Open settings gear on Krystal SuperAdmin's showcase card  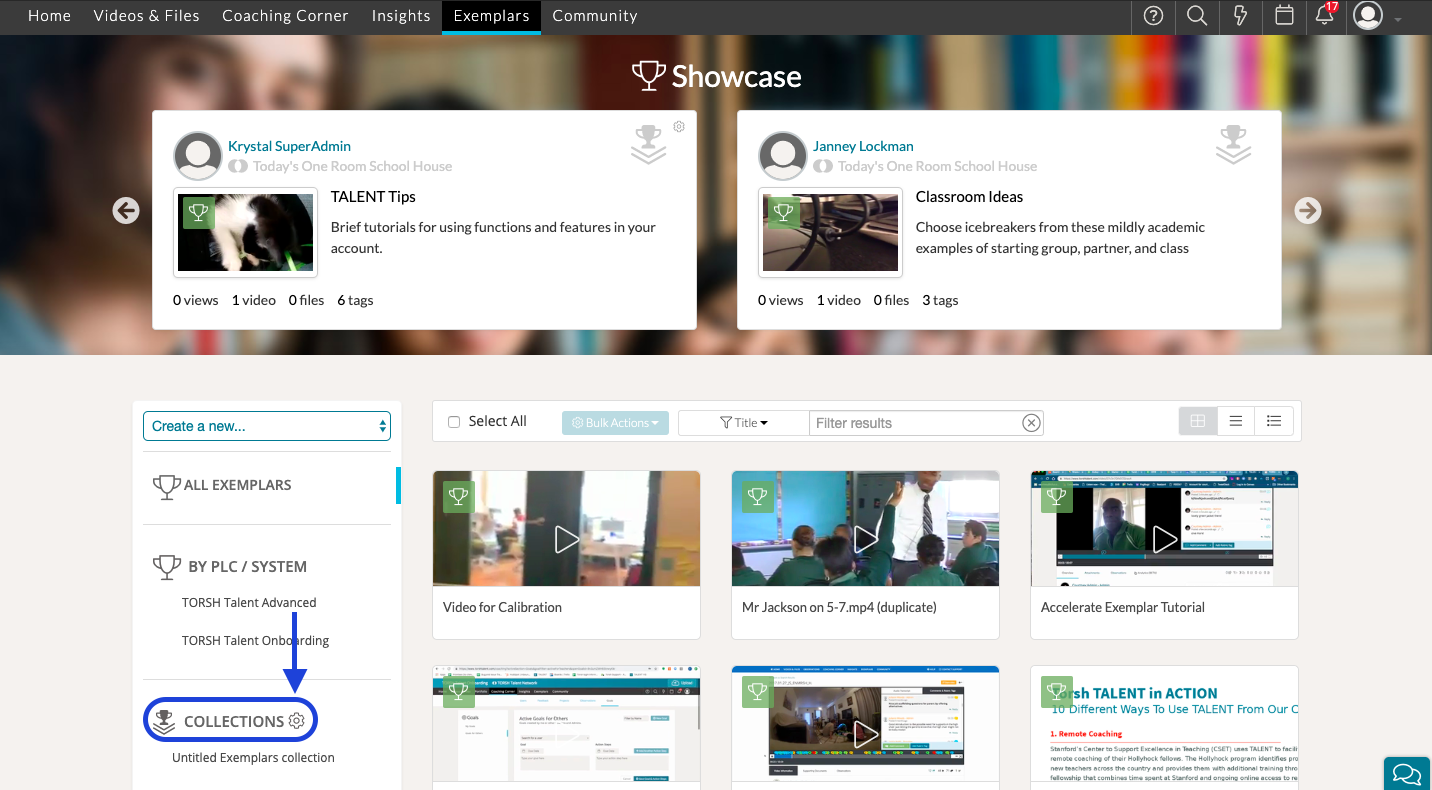679,126
